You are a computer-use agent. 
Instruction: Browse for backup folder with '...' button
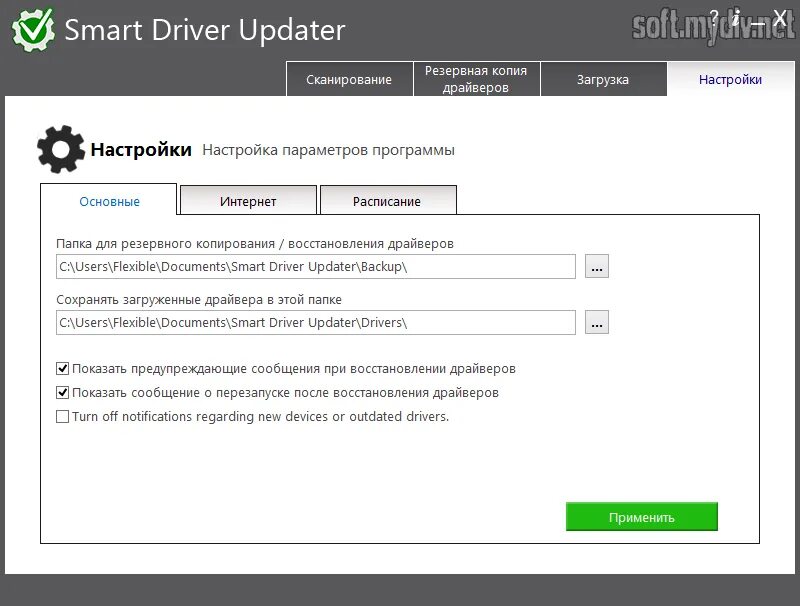[597, 266]
